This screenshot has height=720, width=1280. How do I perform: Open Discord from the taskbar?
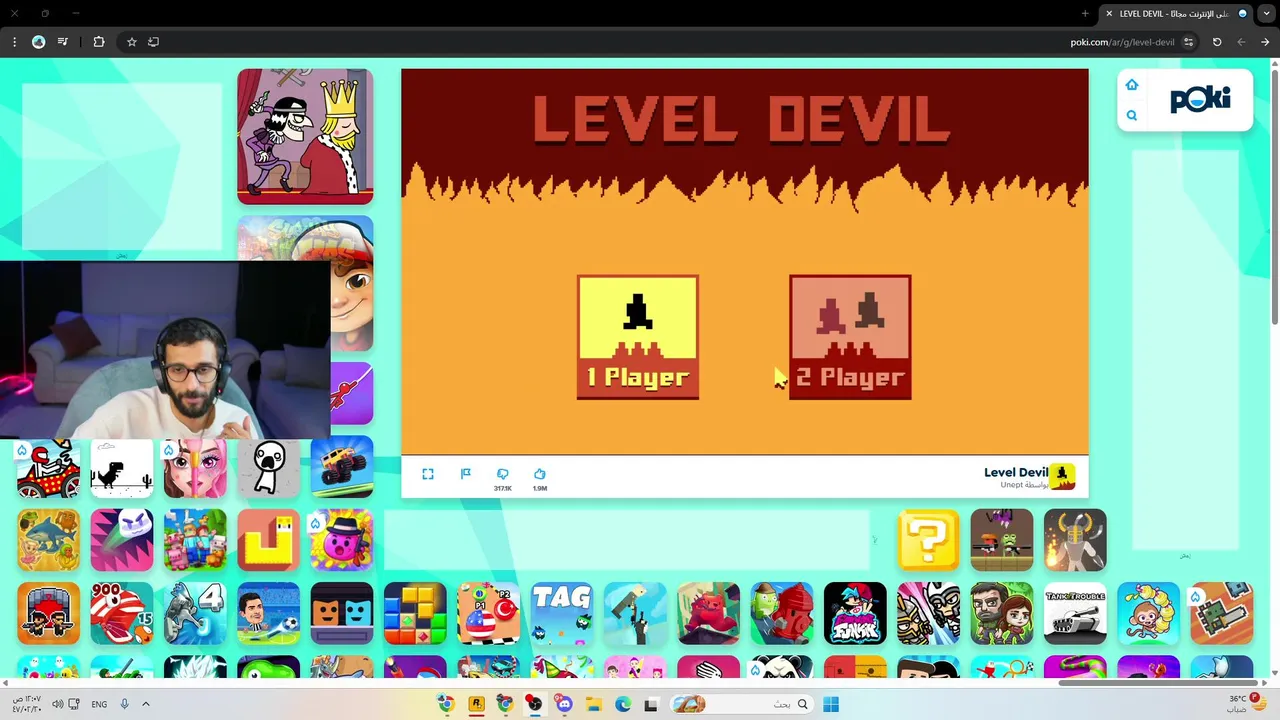564,704
